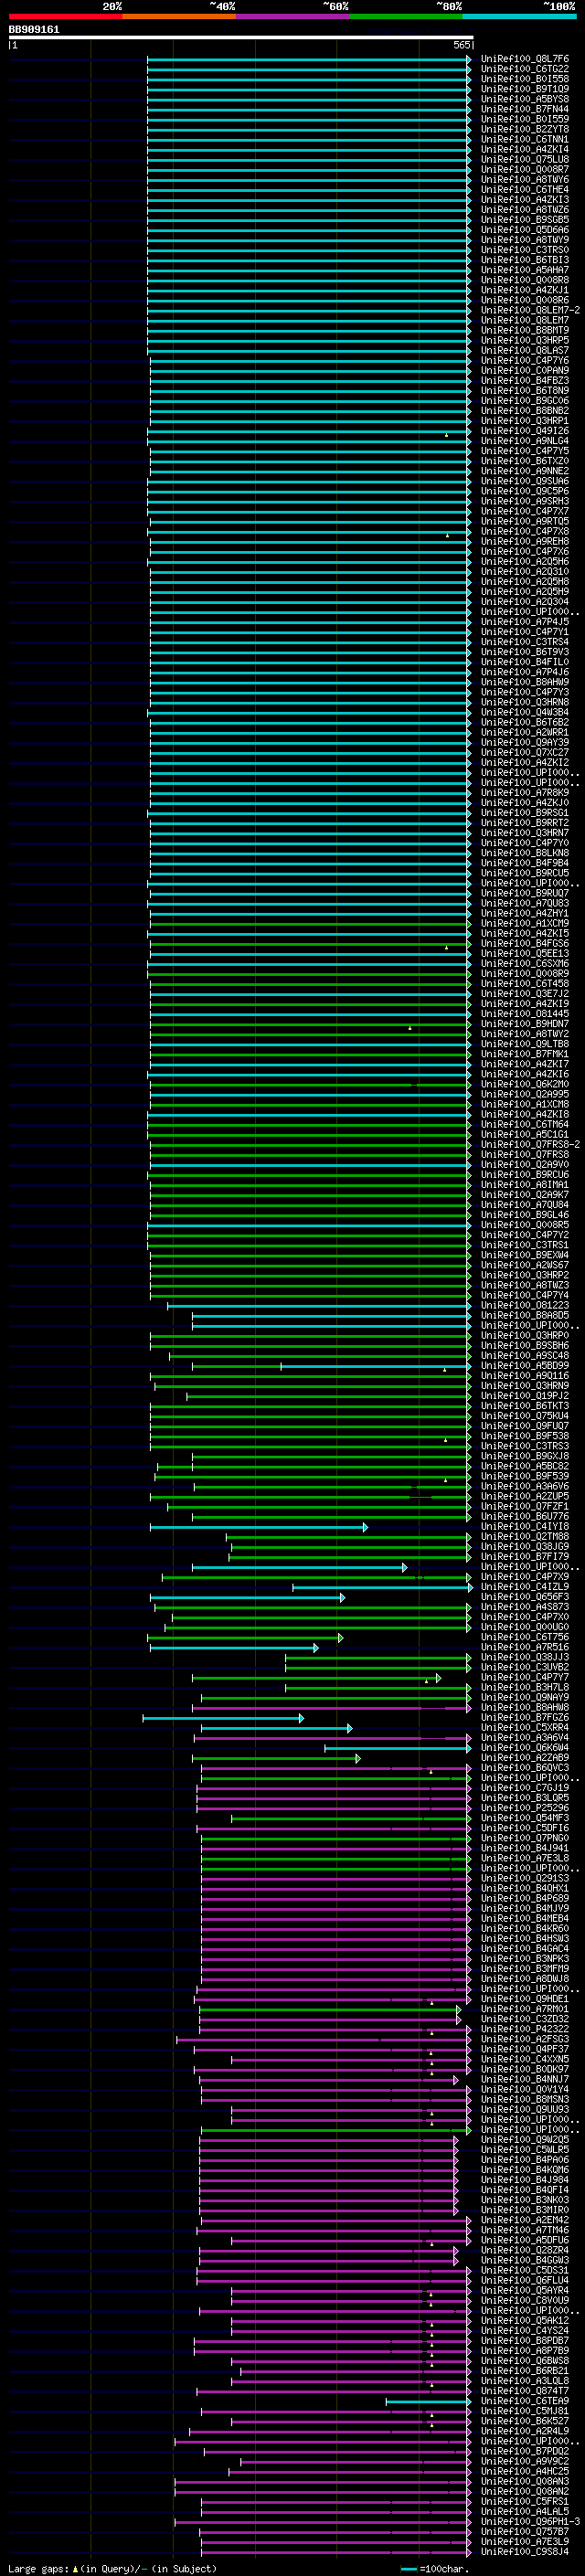Select hit label UniRef100_C4IY18
The height and width of the screenshot is (2576, 585).
(524, 1526)
